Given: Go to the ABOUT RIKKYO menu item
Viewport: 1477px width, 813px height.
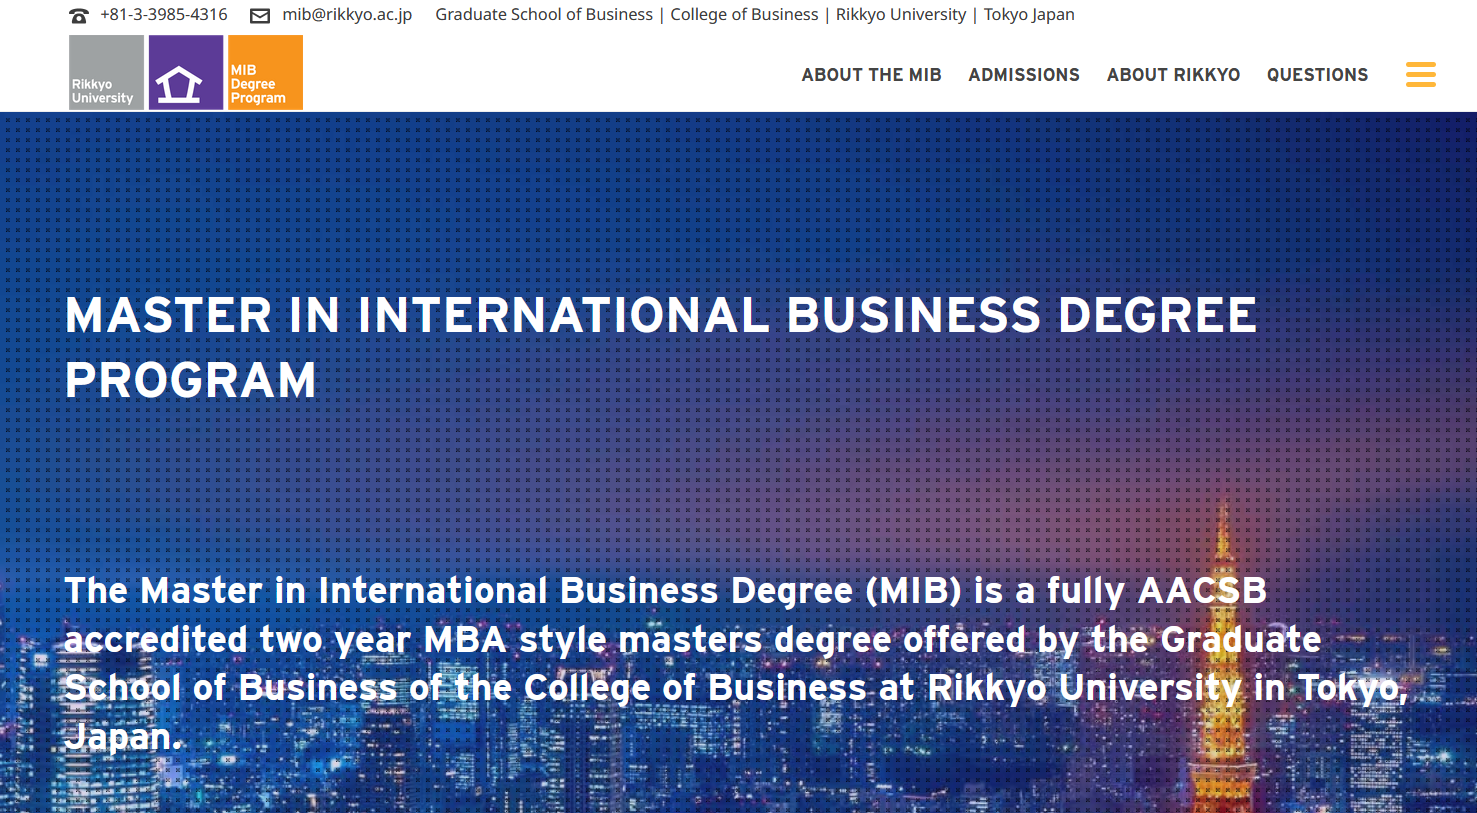Looking at the screenshot, I should pyautogui.click(x=1173, y=75).
